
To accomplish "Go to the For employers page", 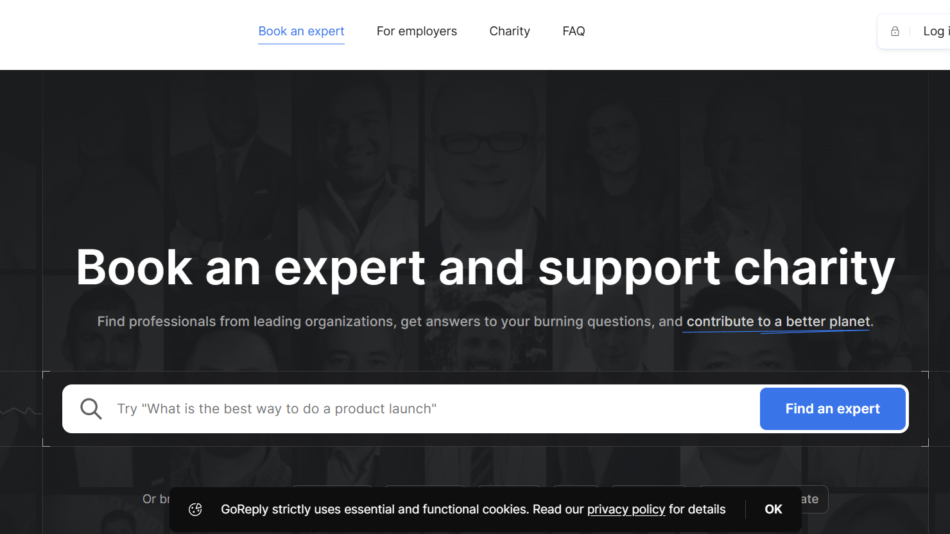I will [416, 31].
